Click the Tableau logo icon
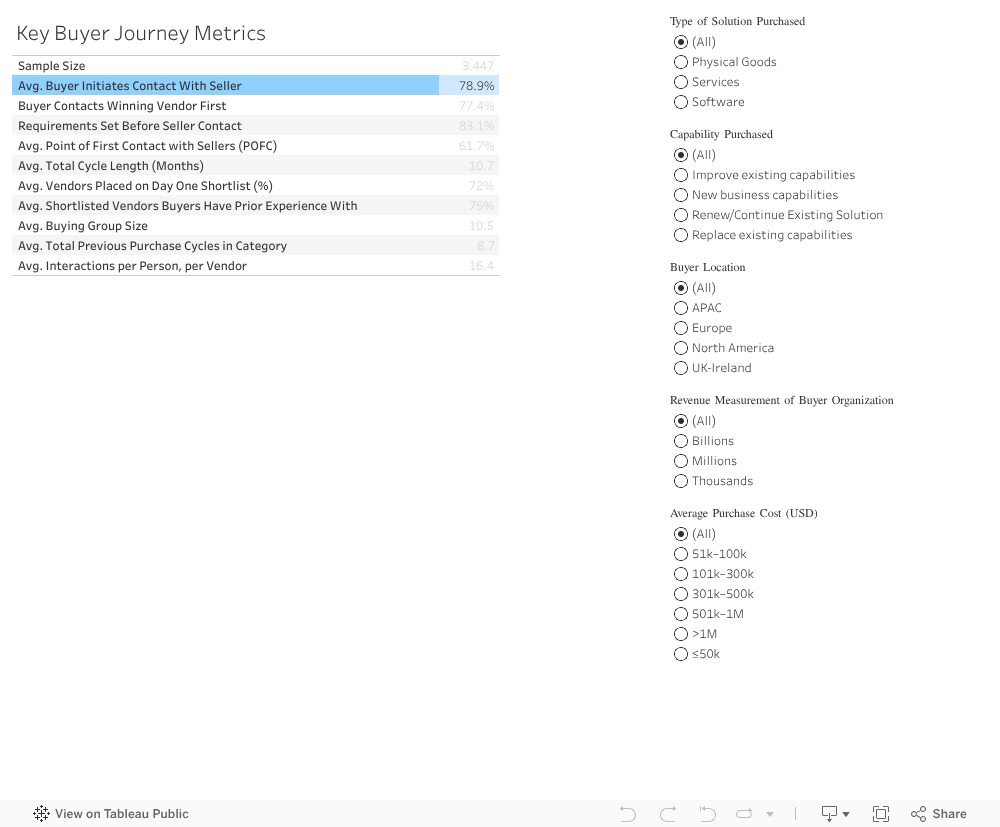 coord(41,814)
